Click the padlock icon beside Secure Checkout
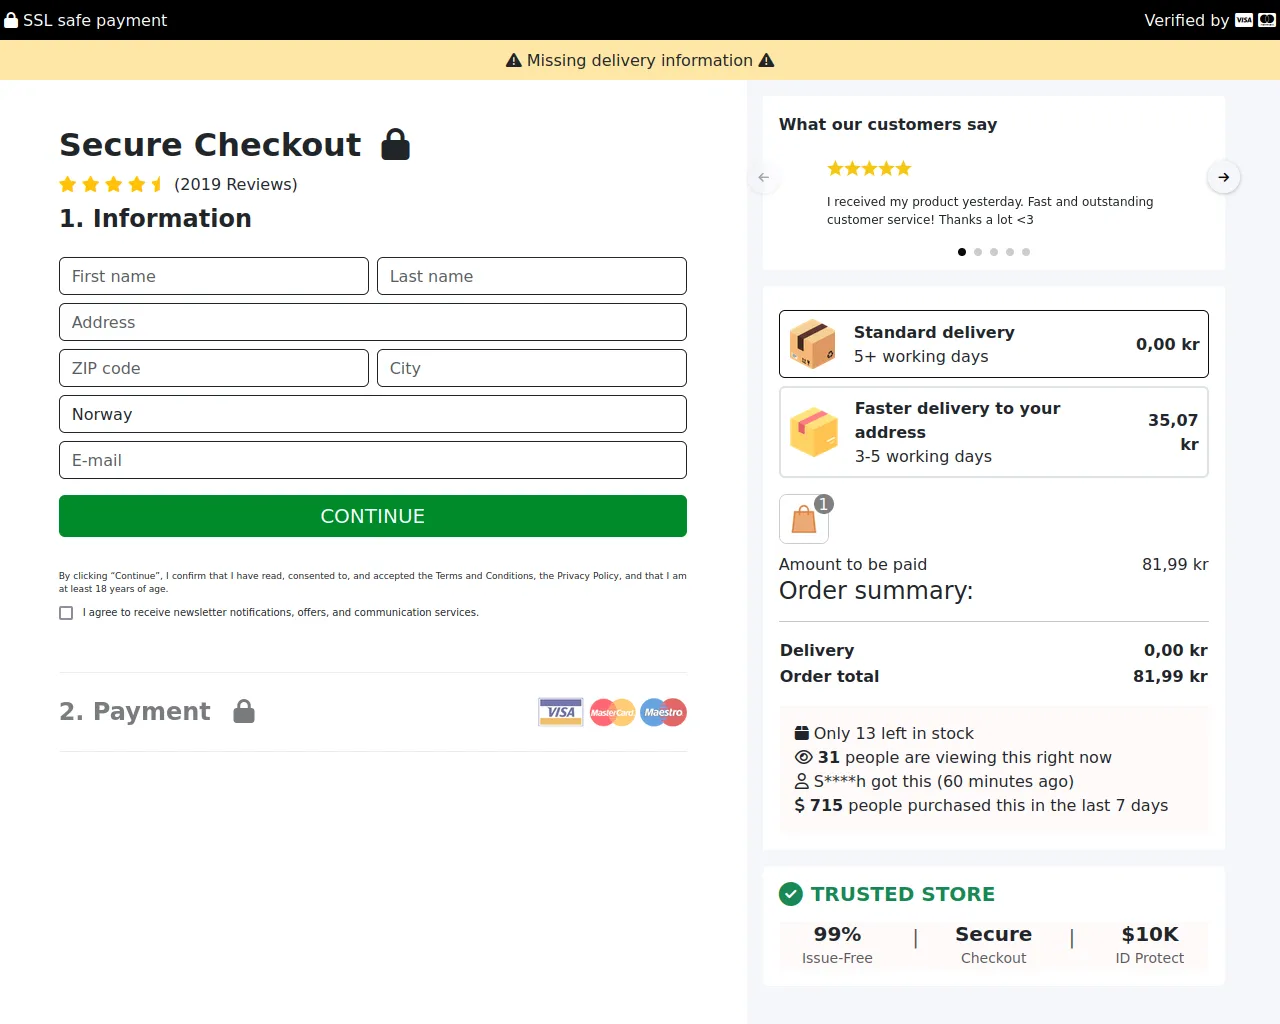Viewport: 1280px width, 1024px height. click(396, 144)
